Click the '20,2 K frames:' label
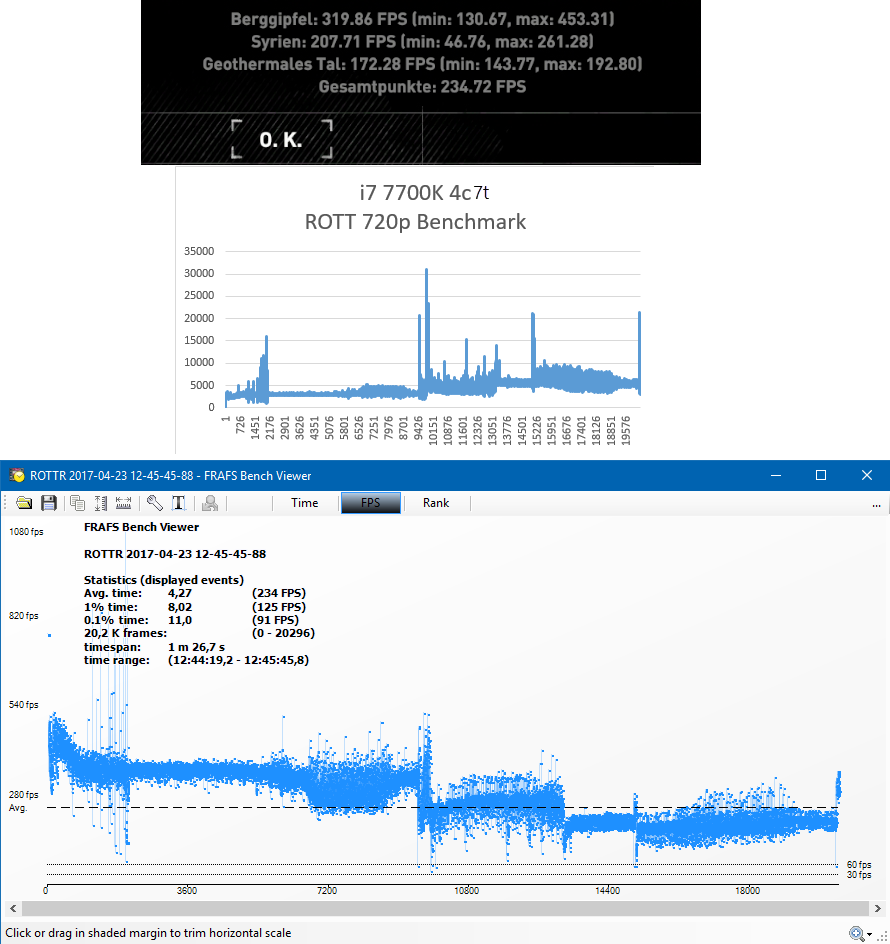Viewport: 890px width, 944px height. 125,633
